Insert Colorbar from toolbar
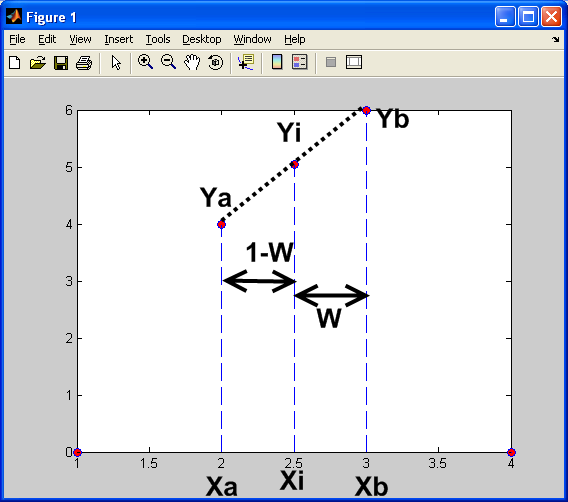 click(x=277, y=62)
